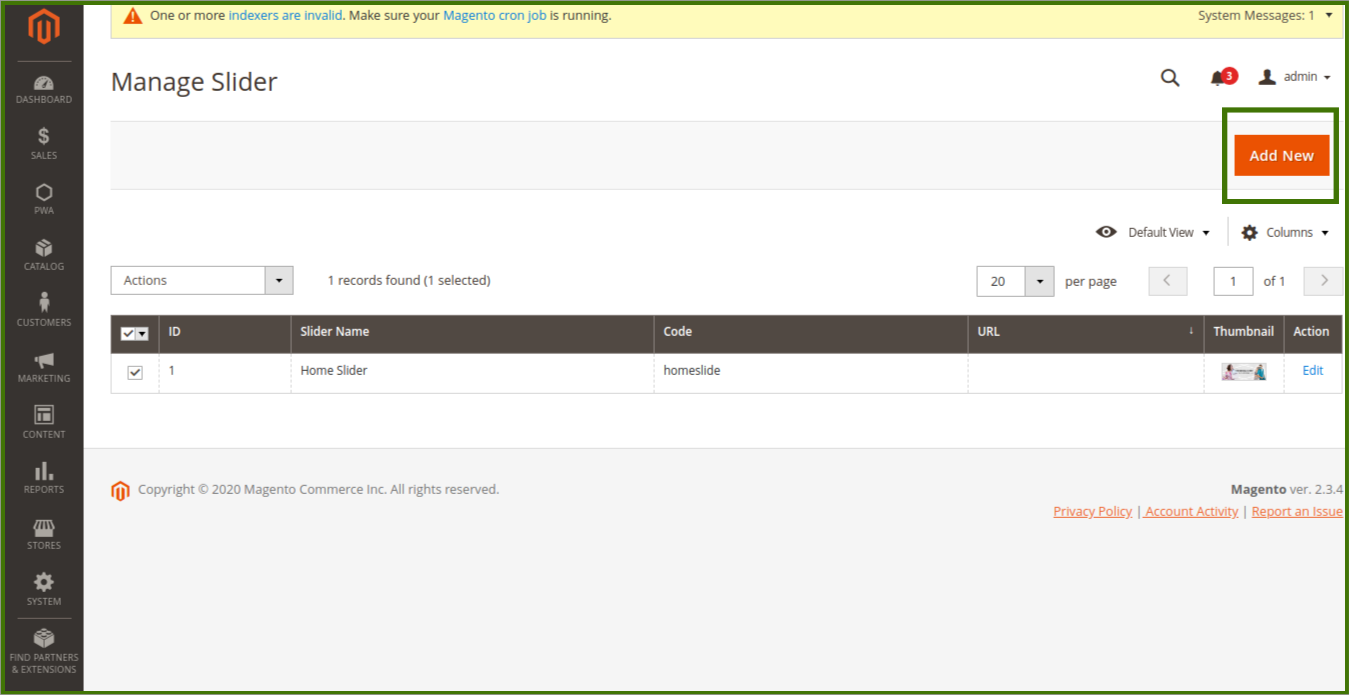This screenshot has height=695, width=1349.
Task: Click the Thumbnail column header
Action: coord(1243,332)
